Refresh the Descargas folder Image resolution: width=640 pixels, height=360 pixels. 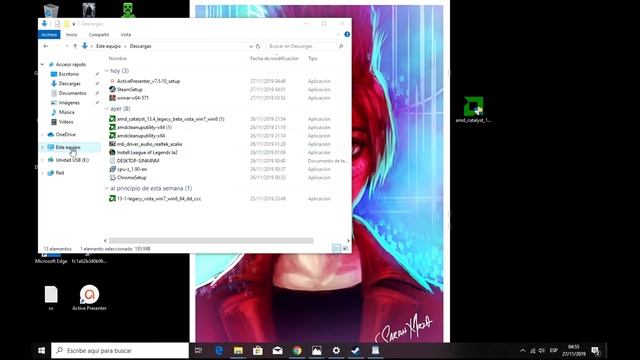click(x=258, y=47)
